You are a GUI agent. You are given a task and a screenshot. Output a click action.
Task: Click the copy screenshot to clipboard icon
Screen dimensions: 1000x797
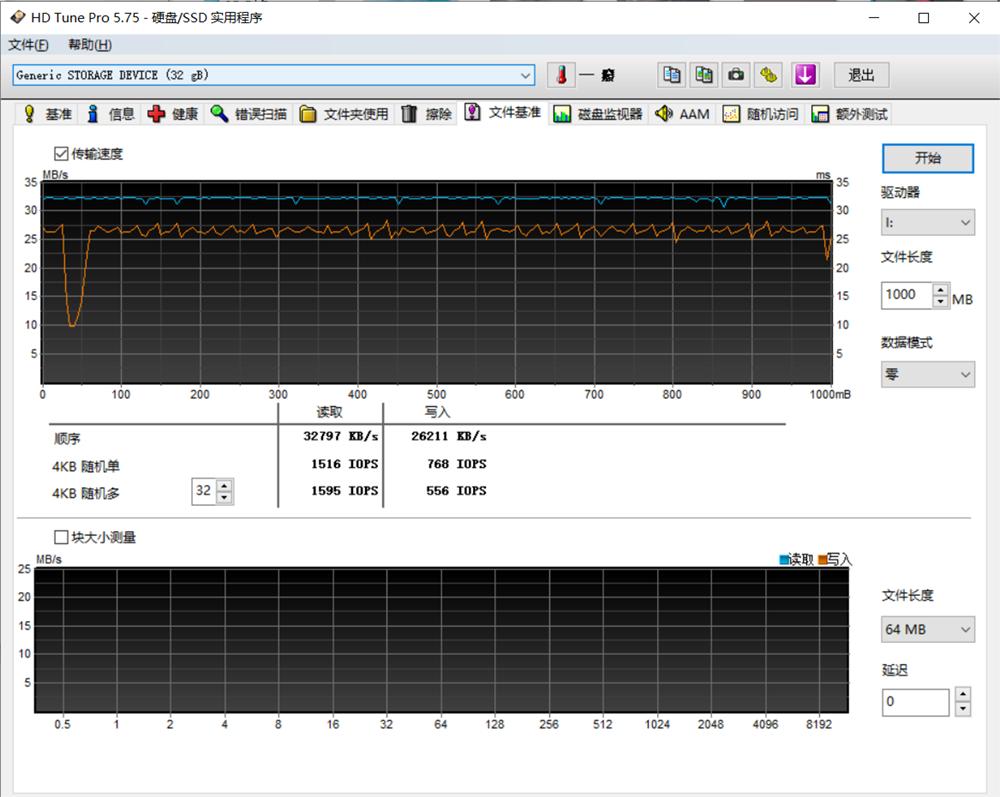[704, 75]
